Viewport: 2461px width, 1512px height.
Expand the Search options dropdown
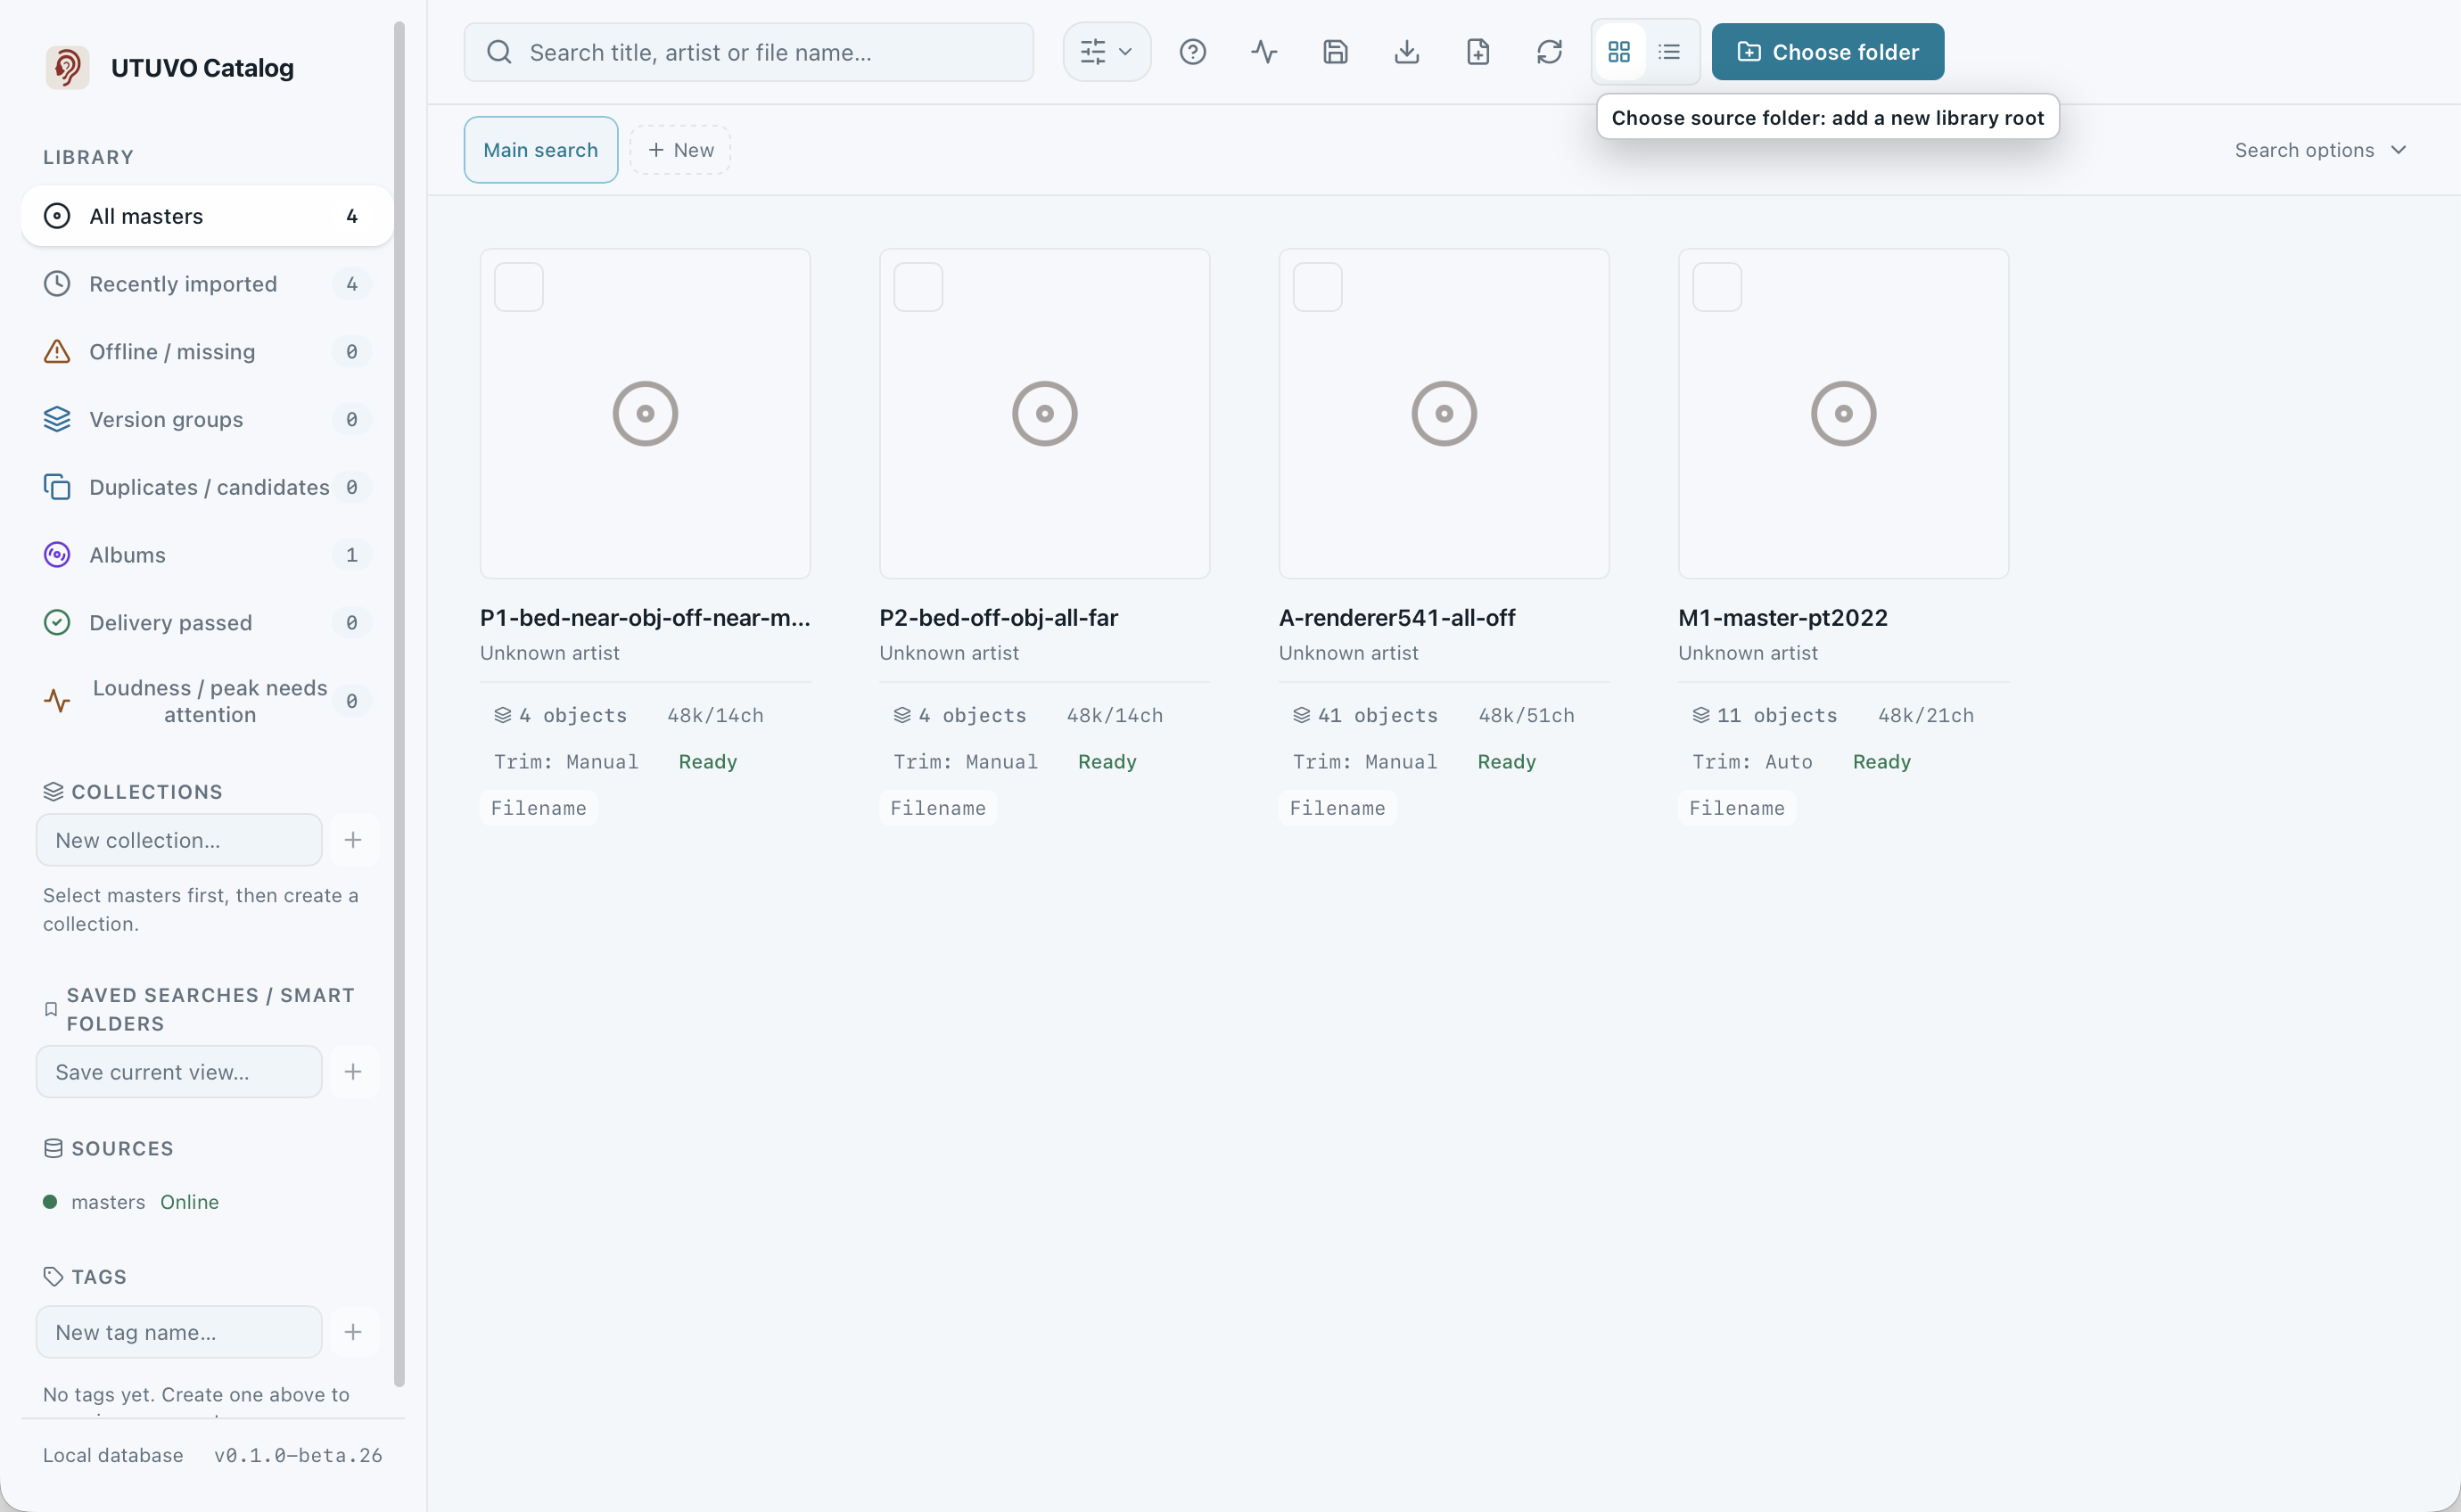(2320, 150)
